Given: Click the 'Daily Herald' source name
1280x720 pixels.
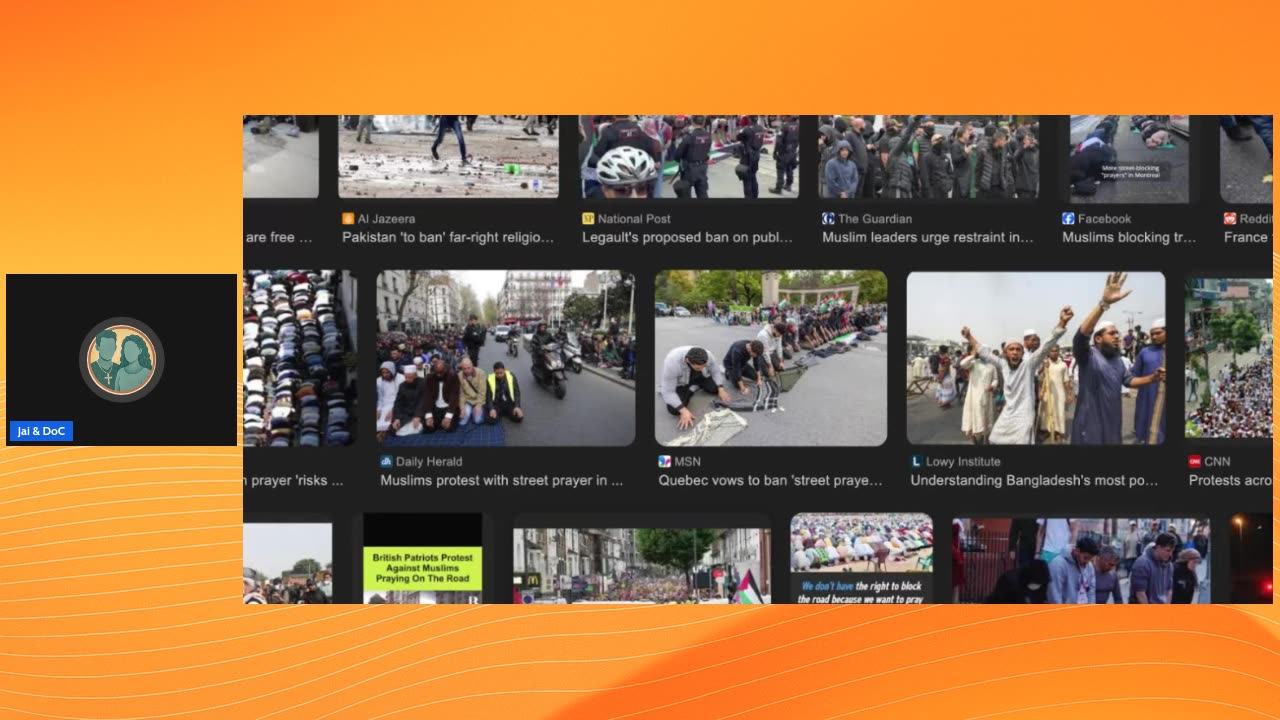Looking at the screenshot, I should [429, 461].
